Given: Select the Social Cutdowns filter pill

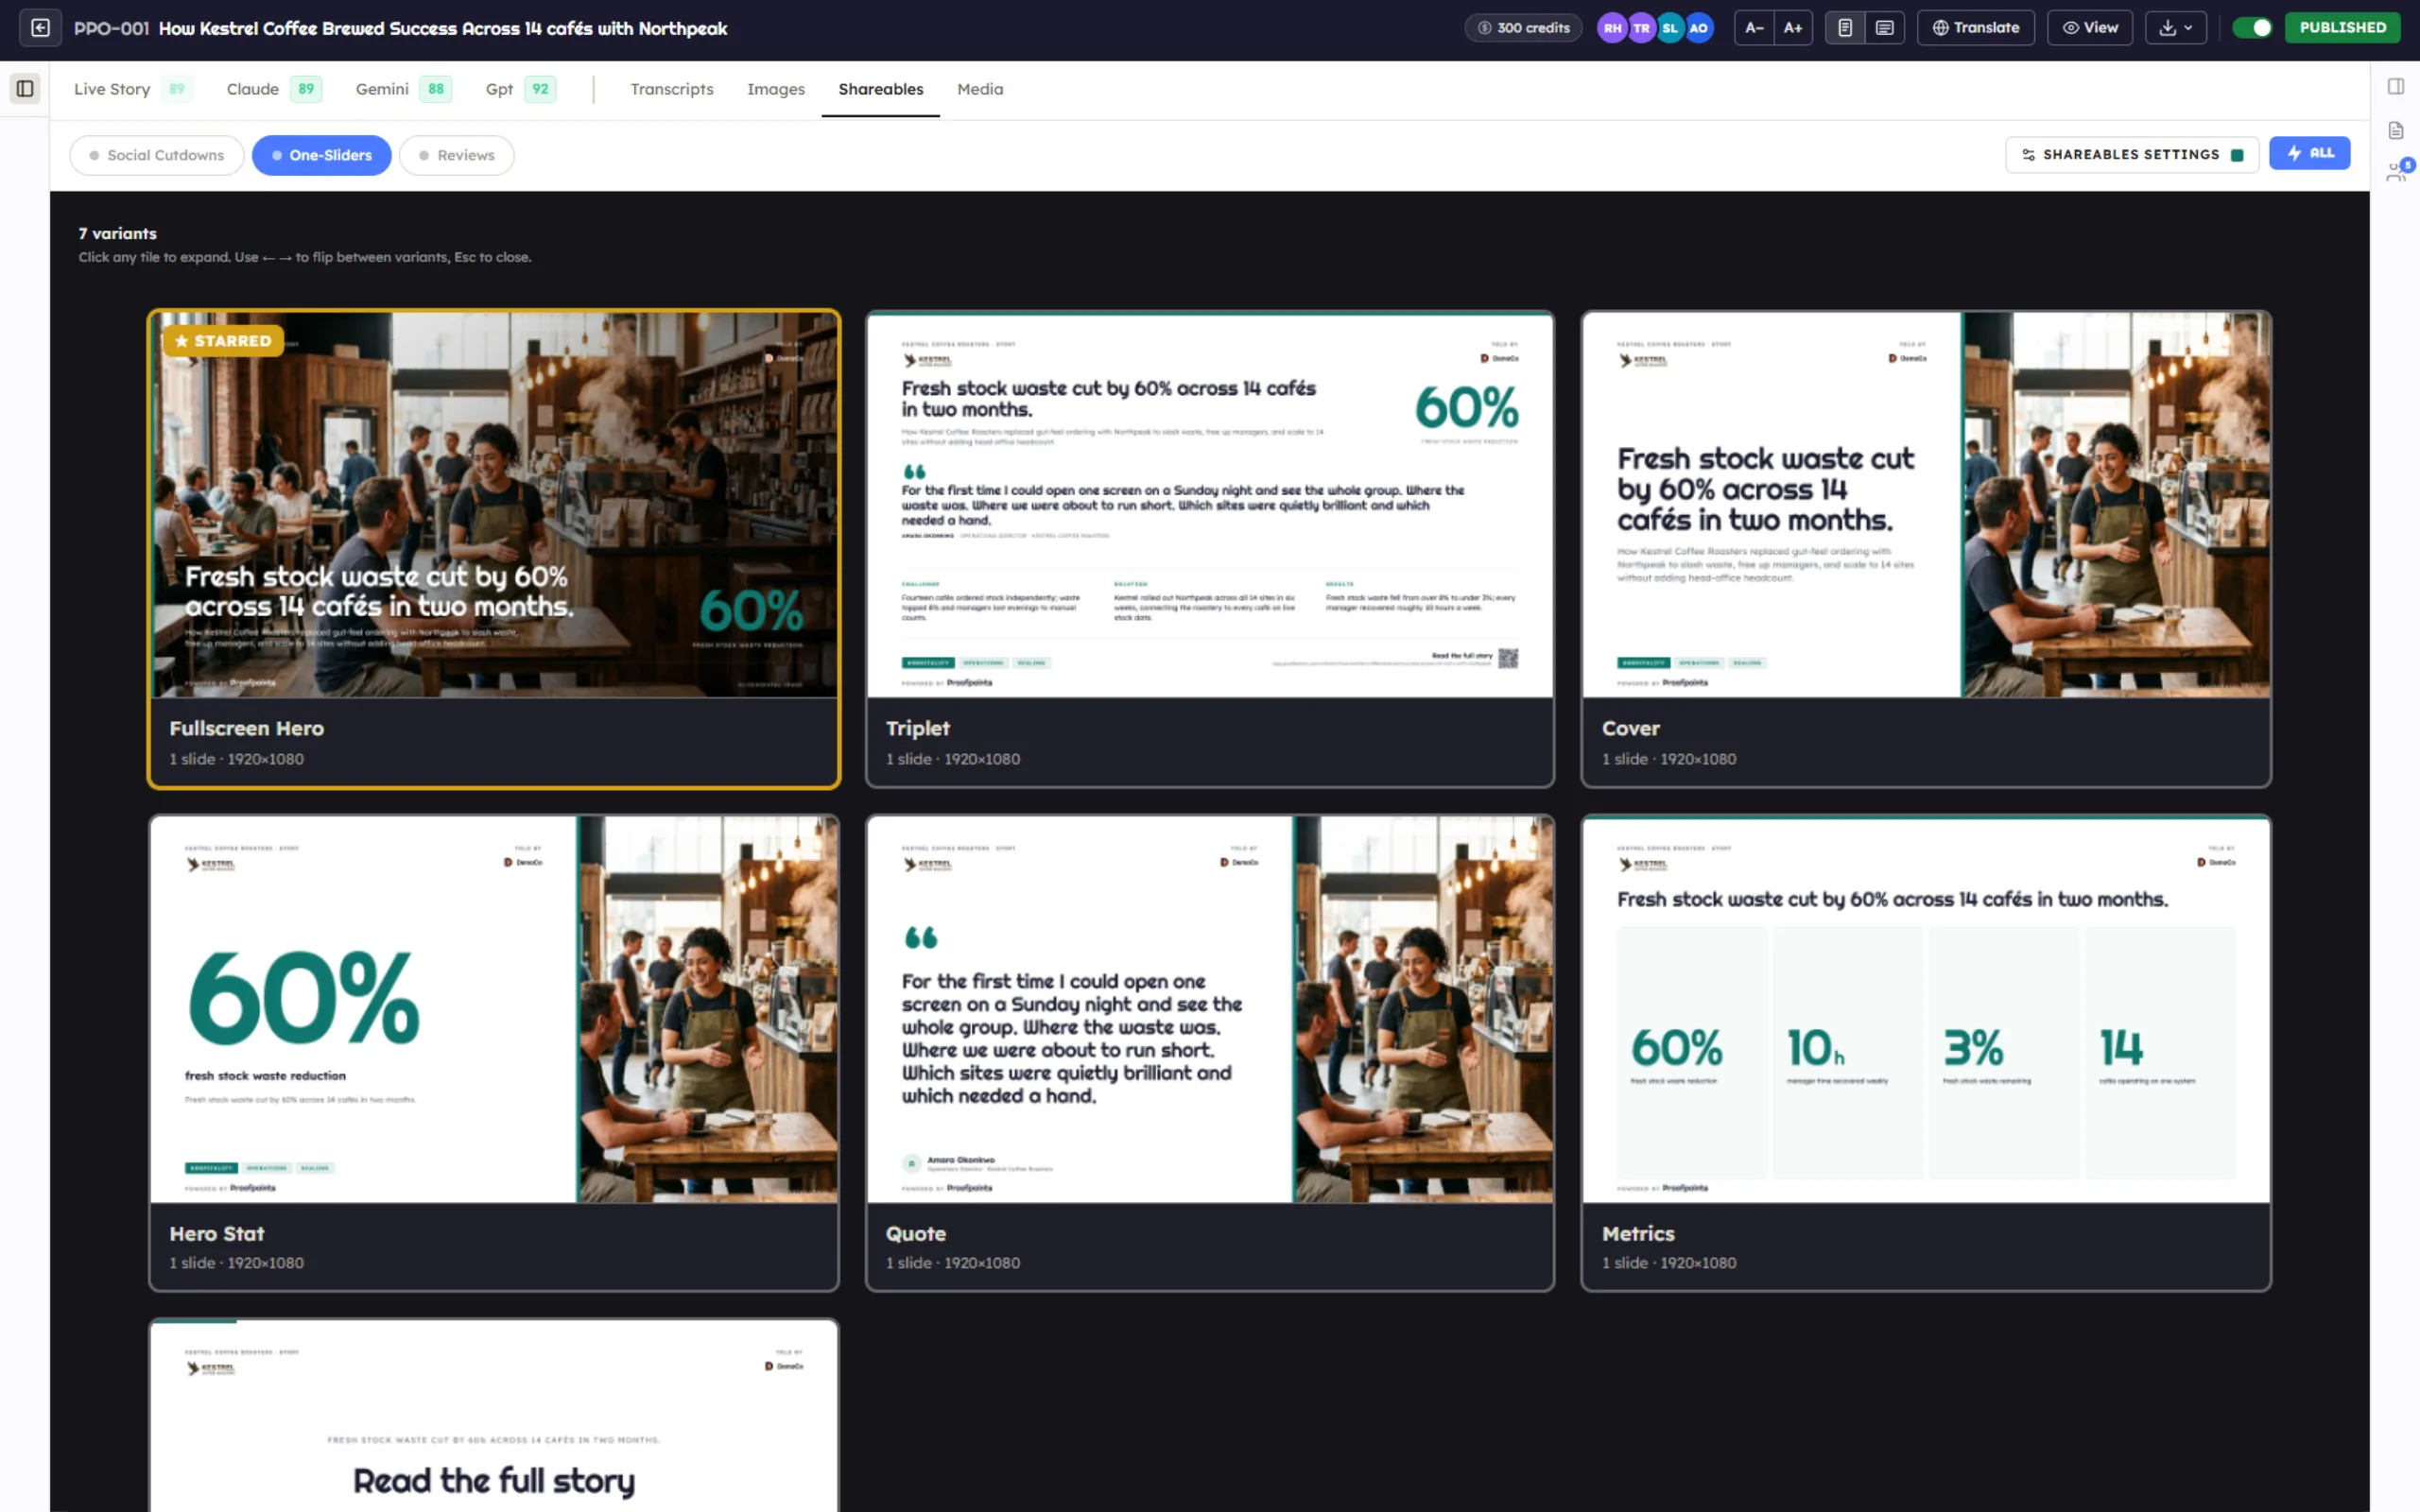Looking at the screenshot, I should [x=156, y=155].
